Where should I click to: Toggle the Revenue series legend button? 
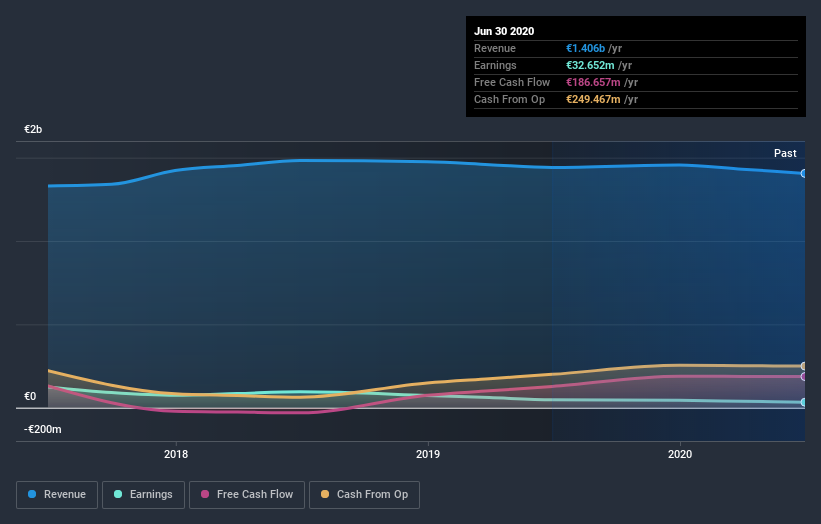(x=57, y=495)
